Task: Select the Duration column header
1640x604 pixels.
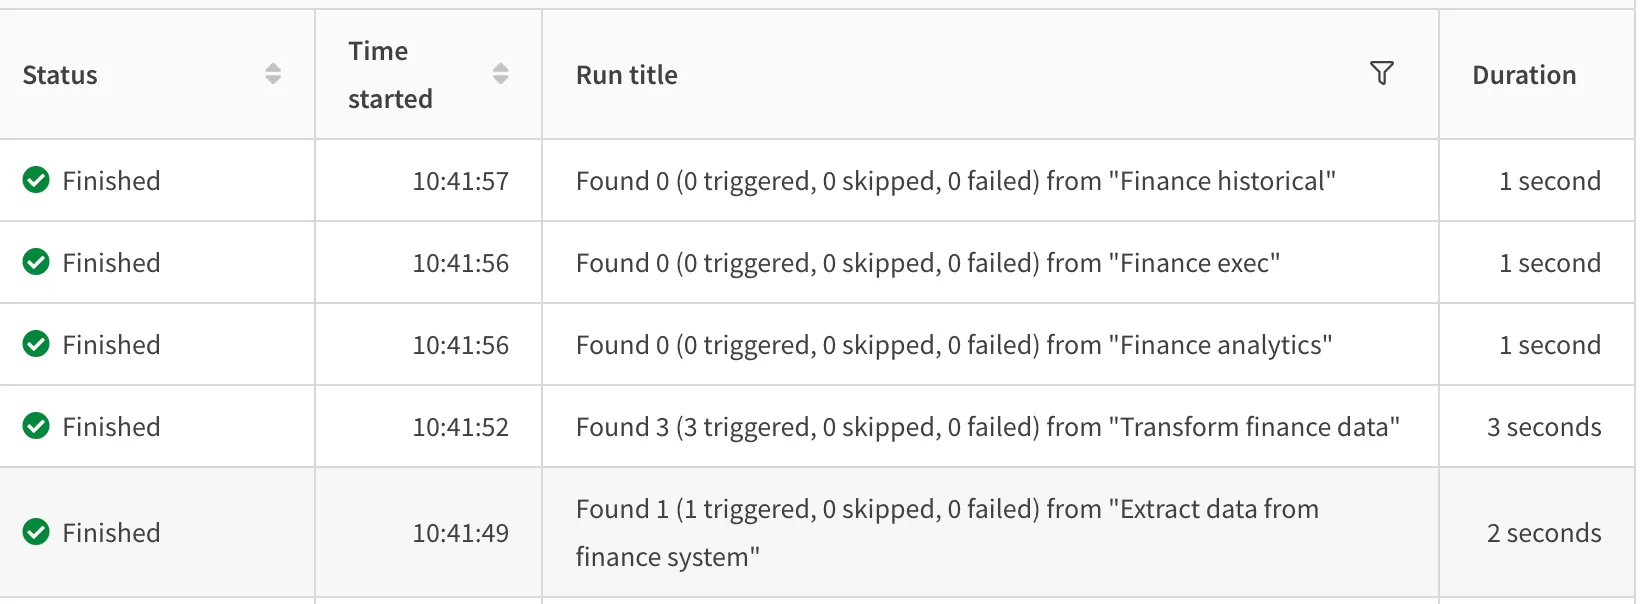Action: [1524, 74]
